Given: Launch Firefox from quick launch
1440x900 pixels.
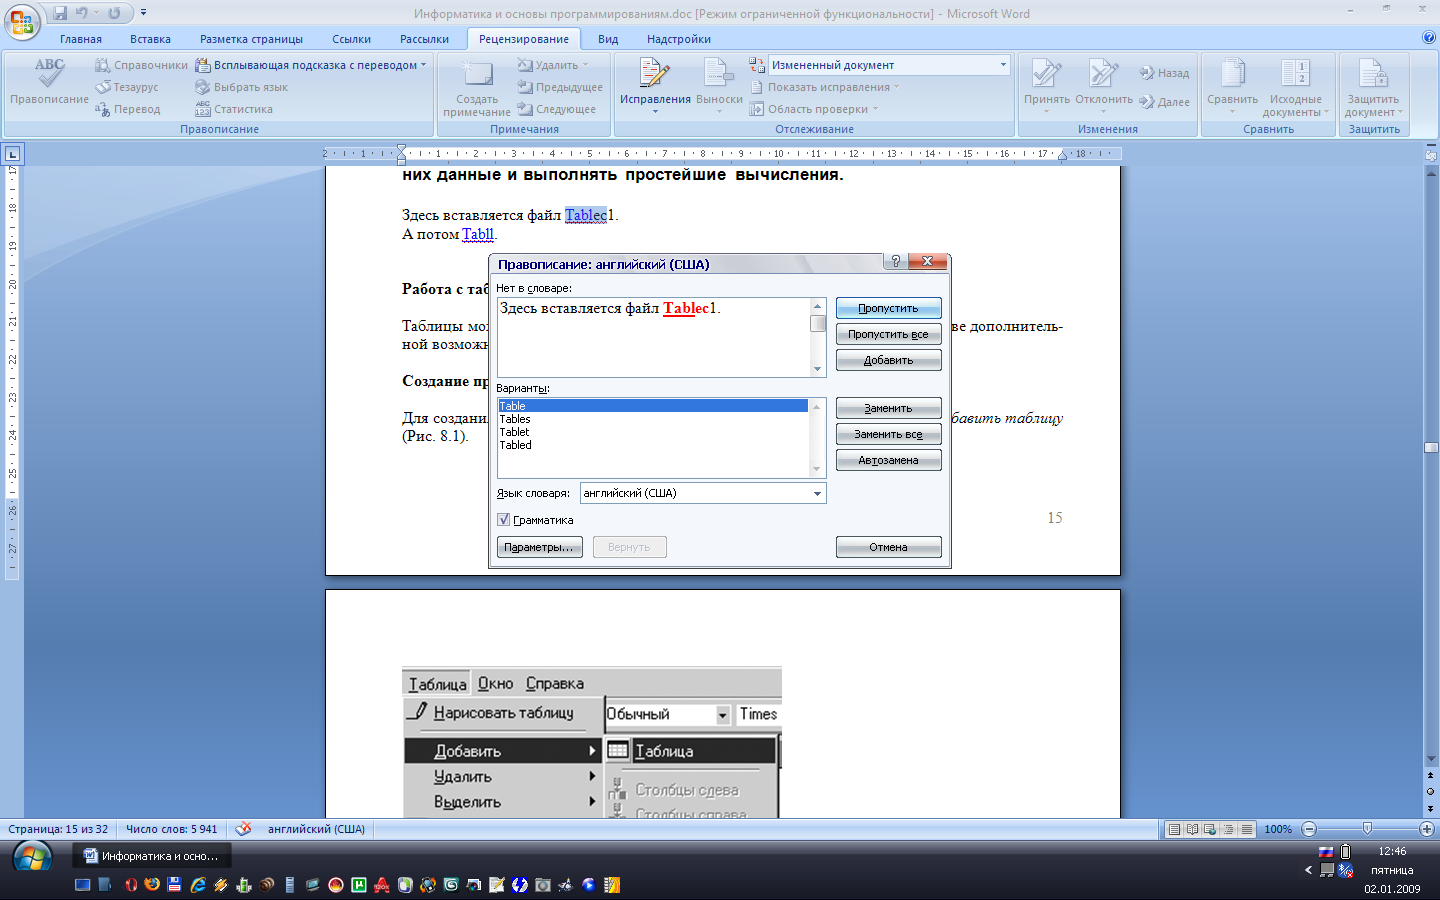Looking at the screenshot, I should tap(152, 885).
